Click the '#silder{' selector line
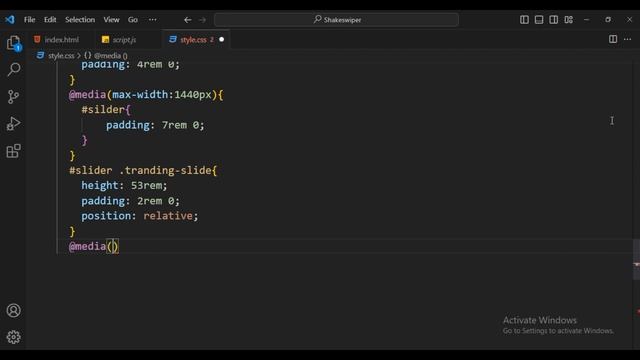This screenshot has width=640, height=360. [x=106, y=110]
